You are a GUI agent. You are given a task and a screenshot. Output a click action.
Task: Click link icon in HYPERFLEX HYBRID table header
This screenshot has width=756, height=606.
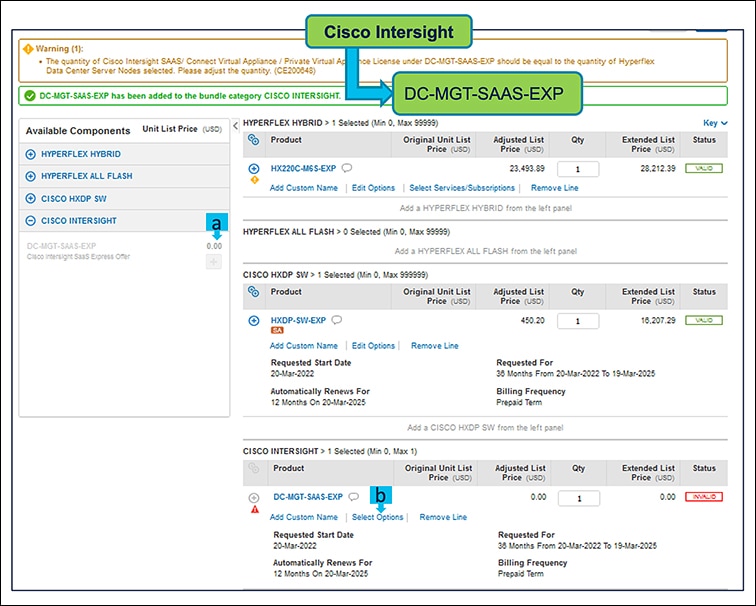(254, 140)
